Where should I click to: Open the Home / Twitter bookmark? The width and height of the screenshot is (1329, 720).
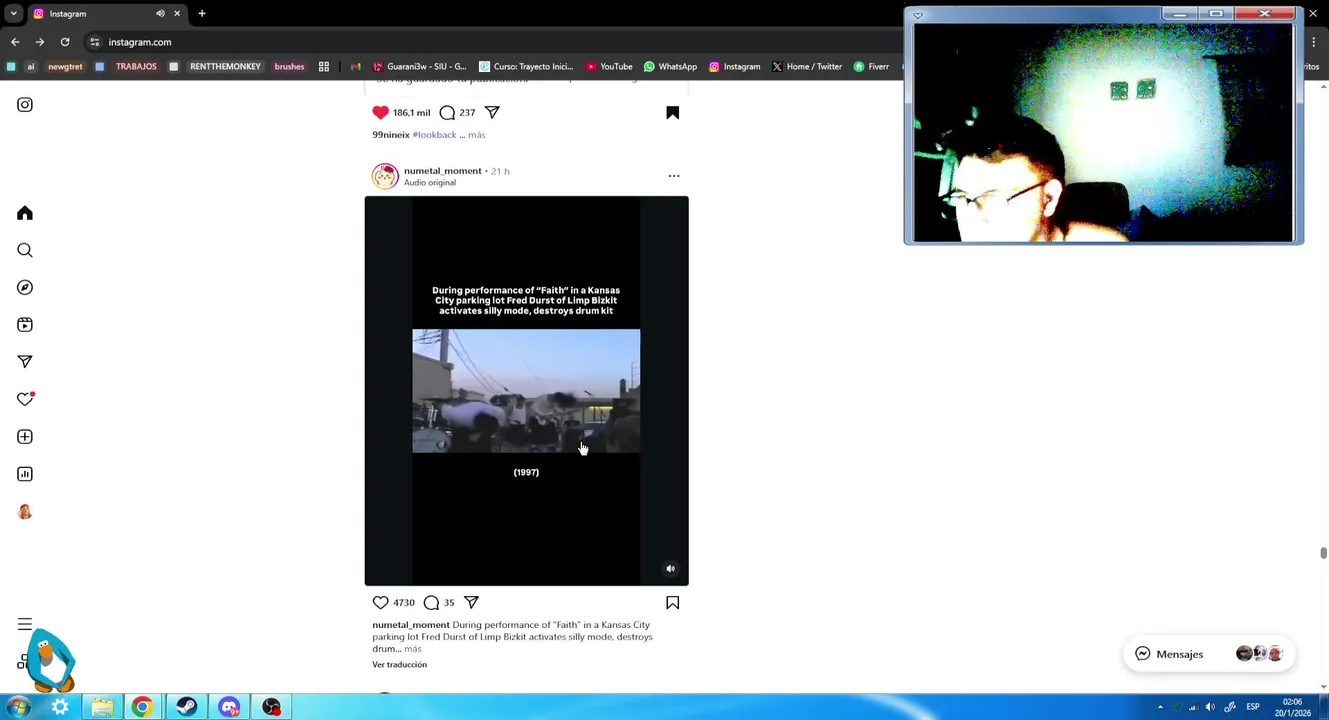pos(807,67)
